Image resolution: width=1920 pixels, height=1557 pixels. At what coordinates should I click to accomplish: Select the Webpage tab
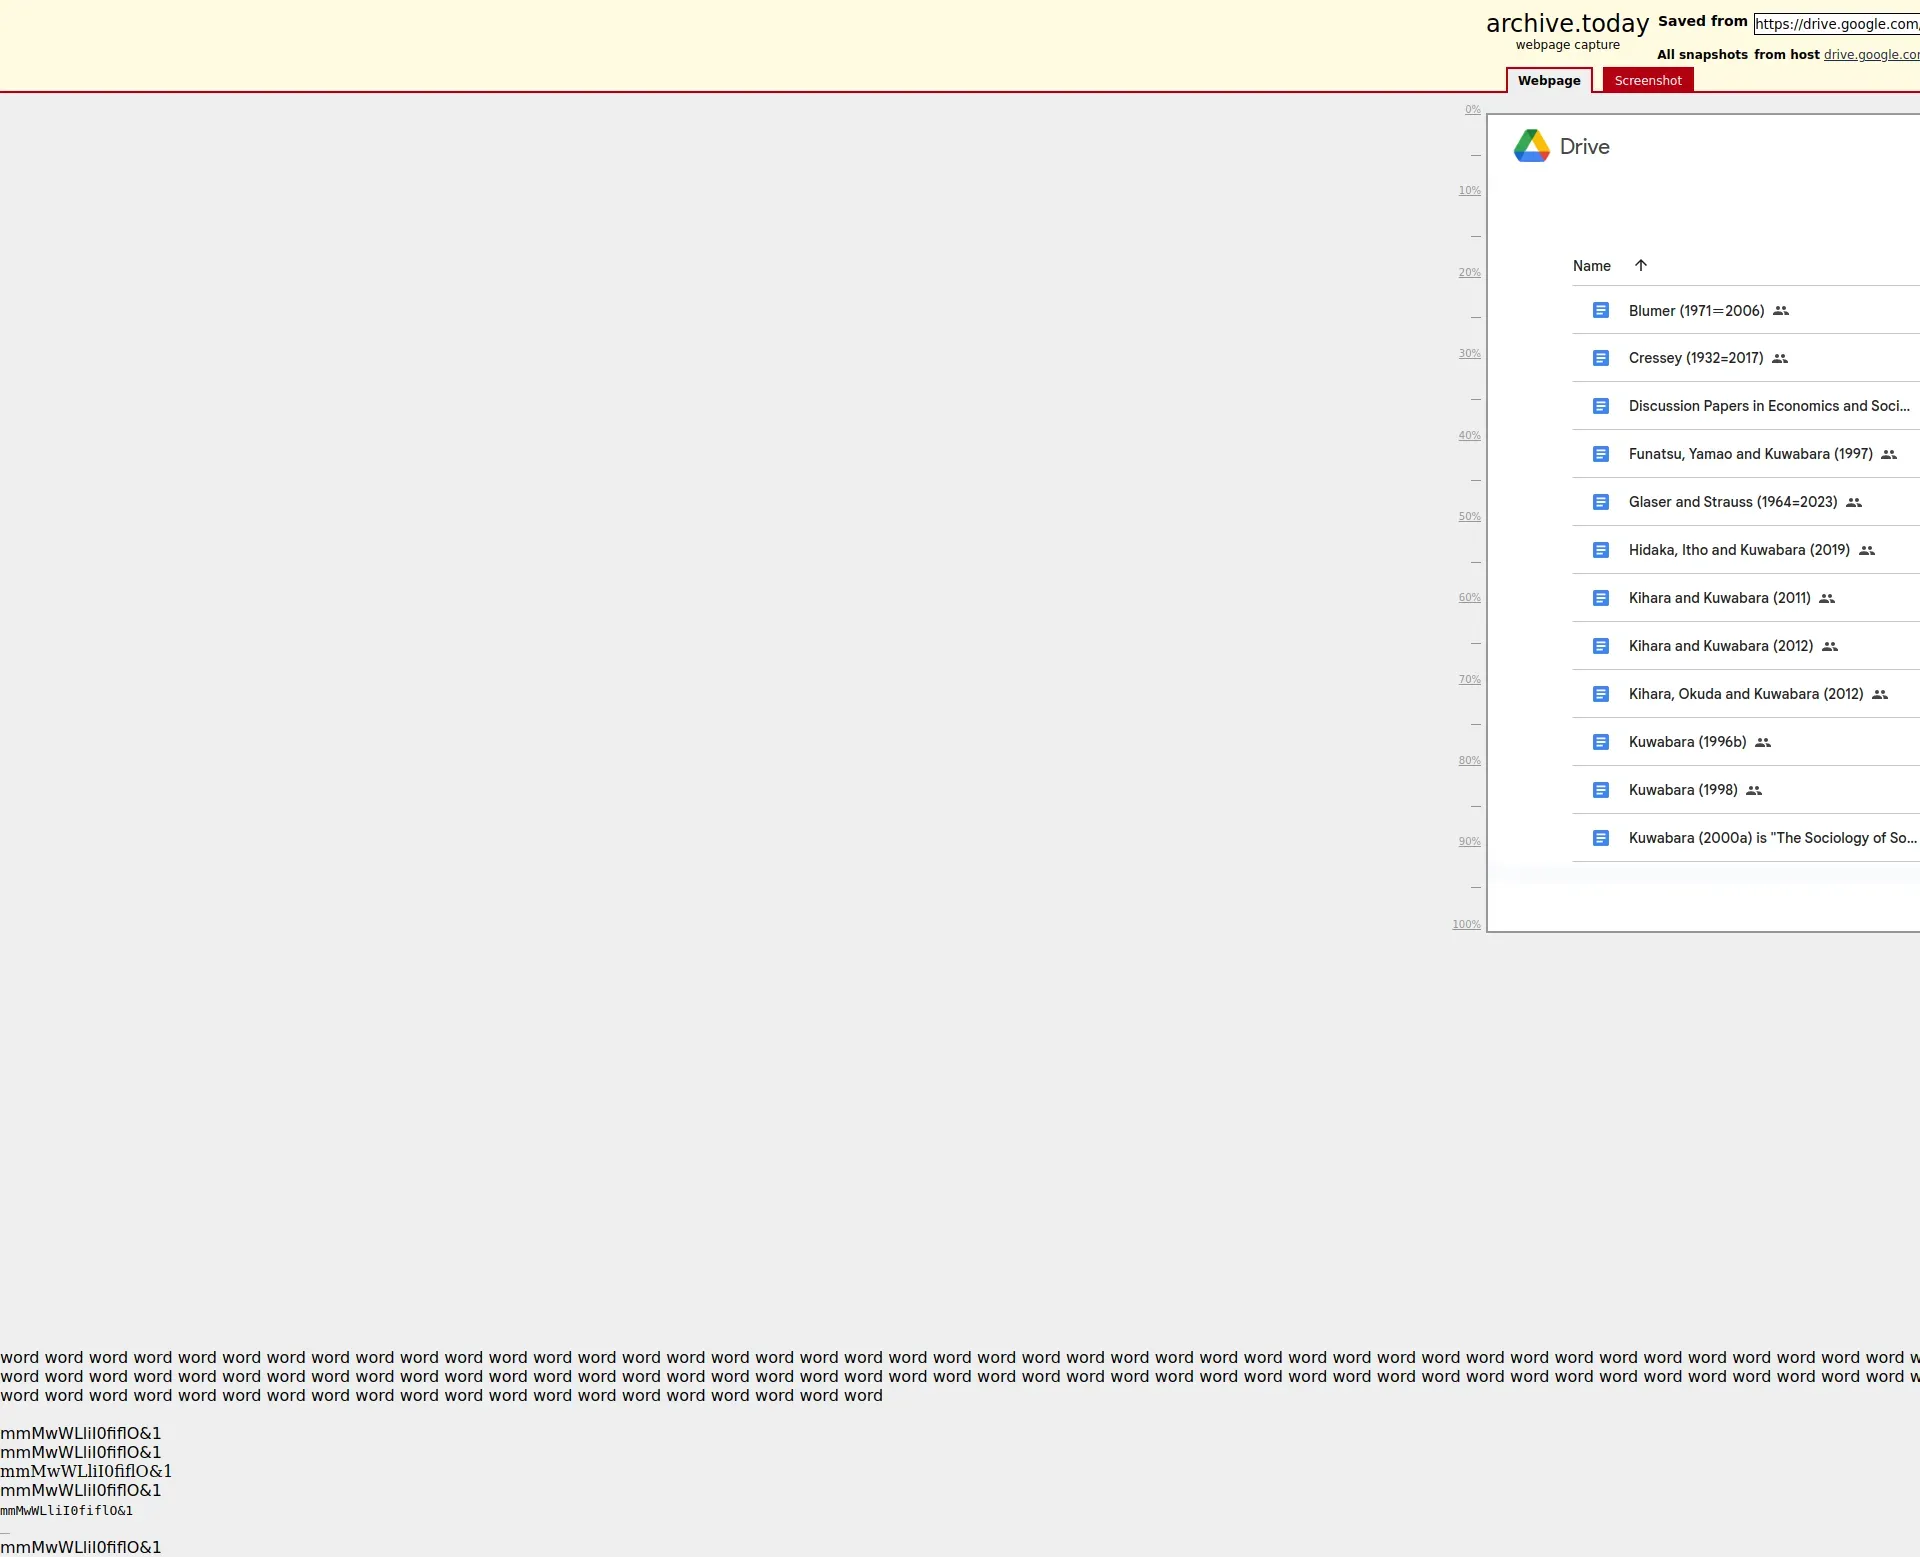1548,80
